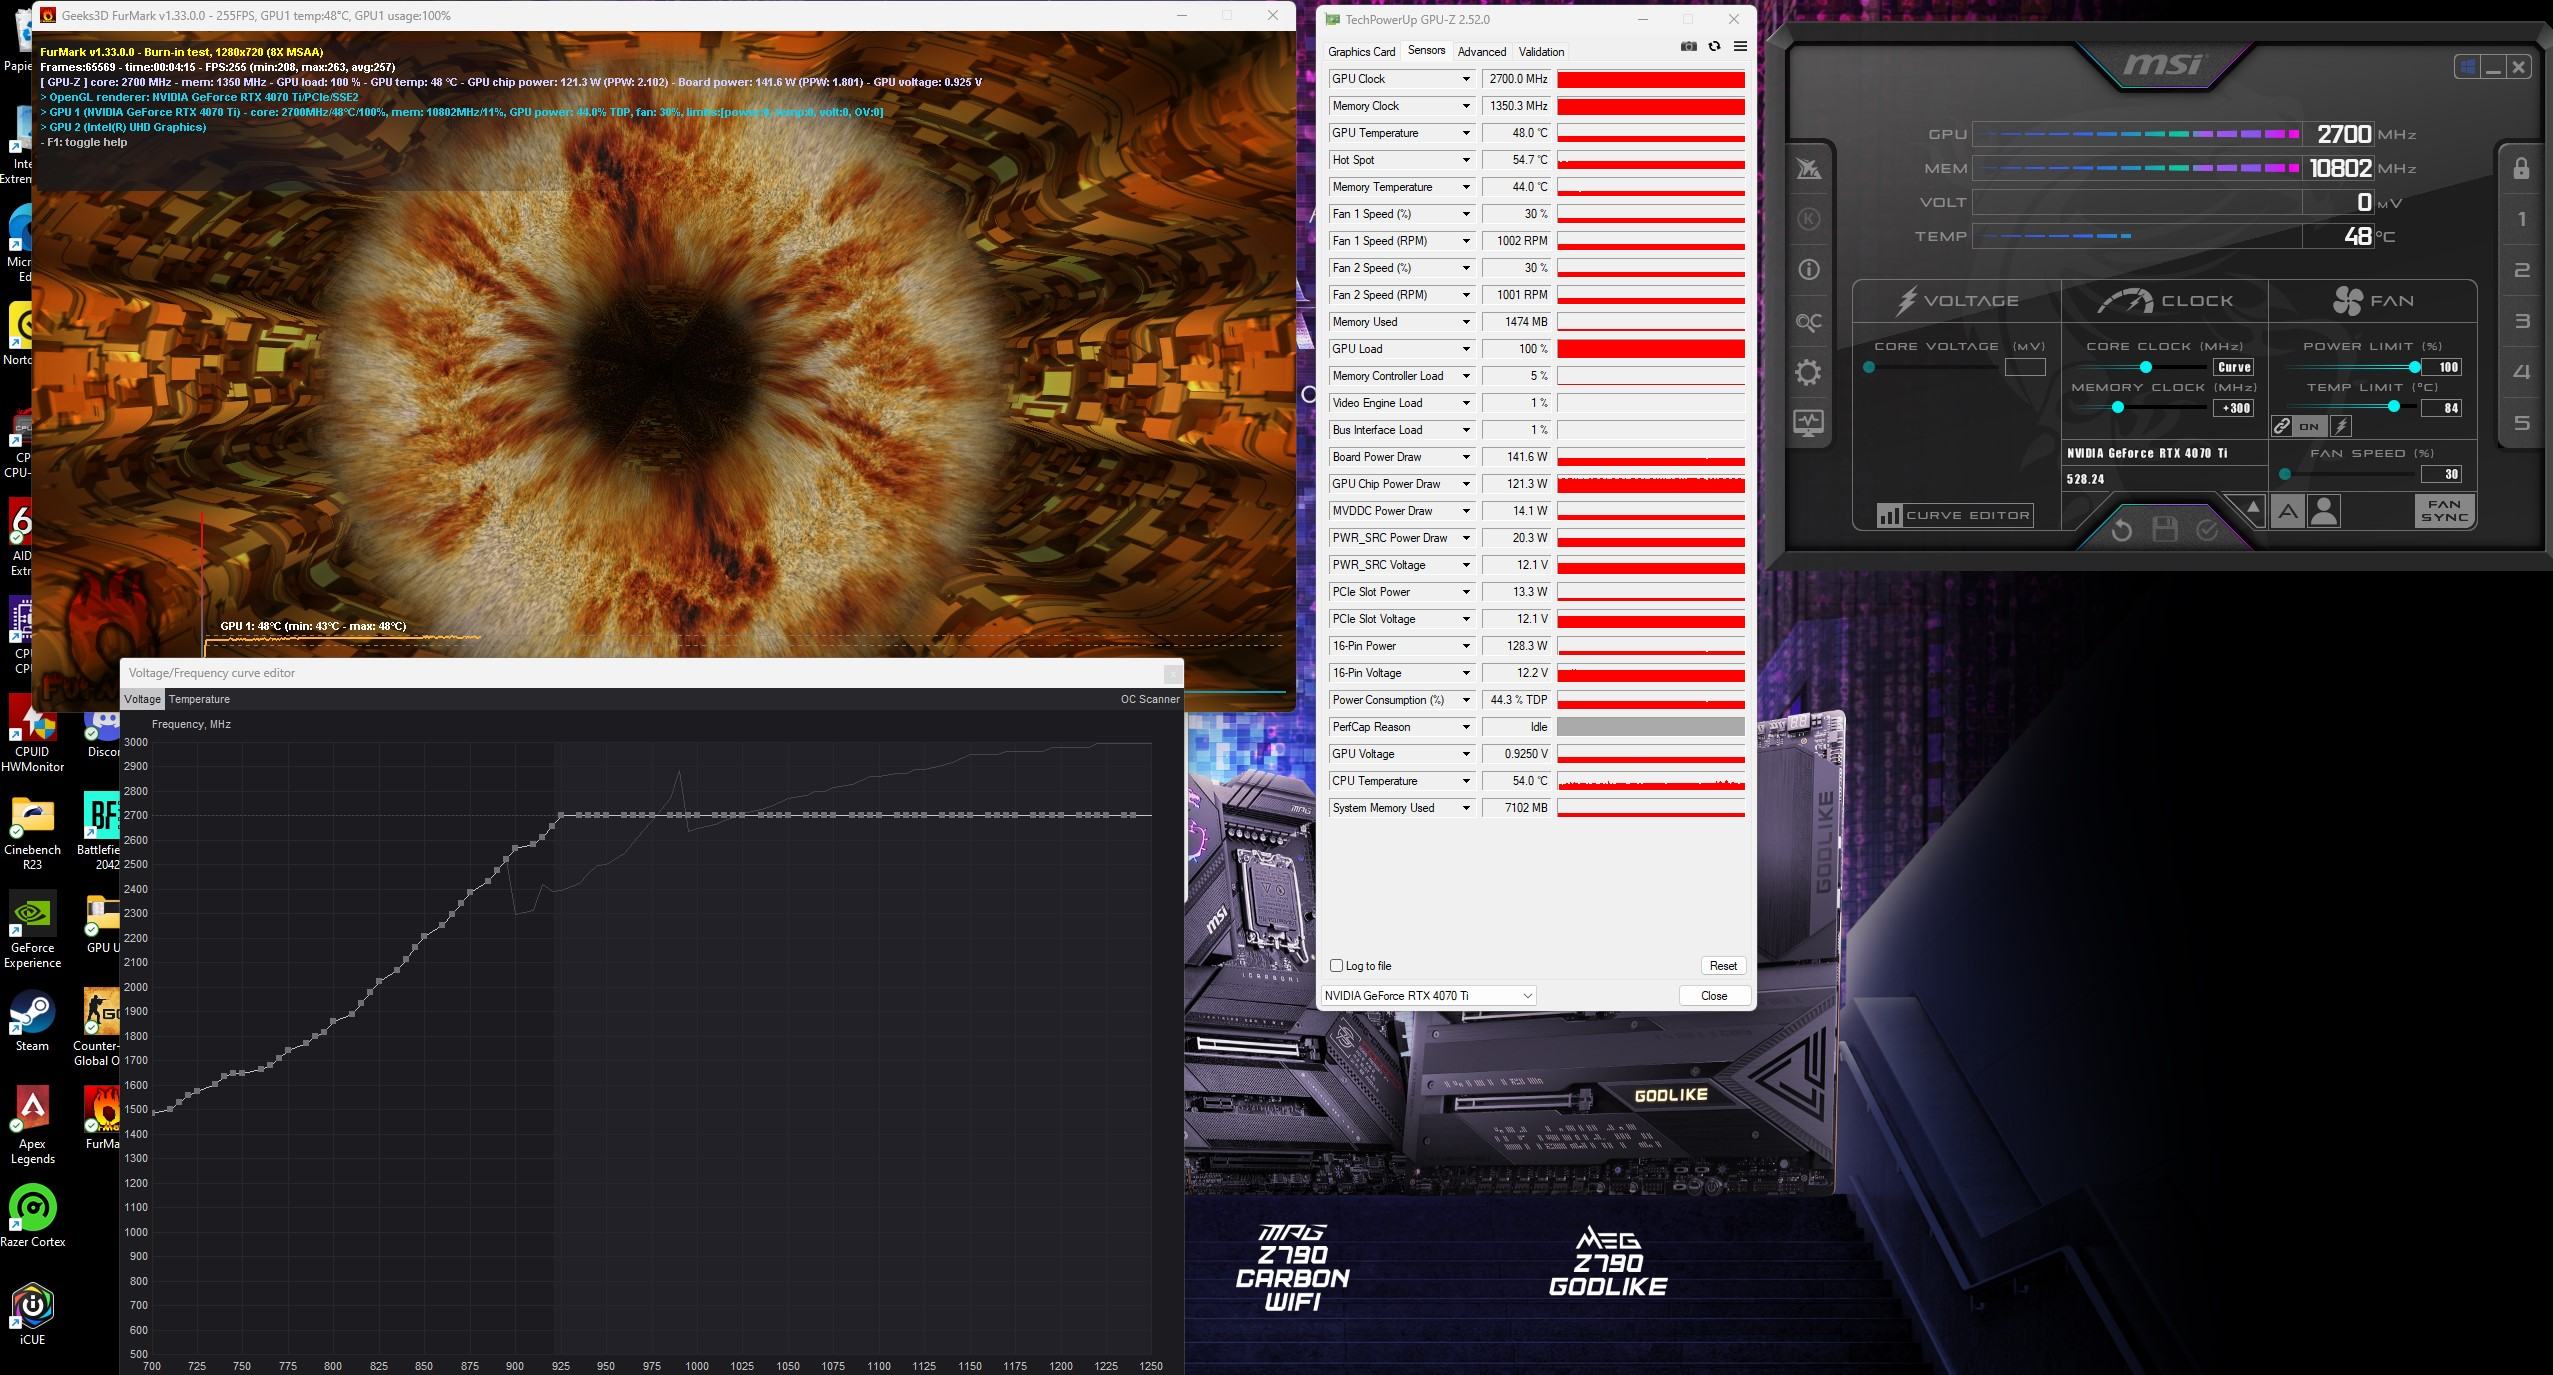Open the hardware monitor icon in Afterburner
The height and width of the screenshot is (1375, 2553).
point(1808,424)
